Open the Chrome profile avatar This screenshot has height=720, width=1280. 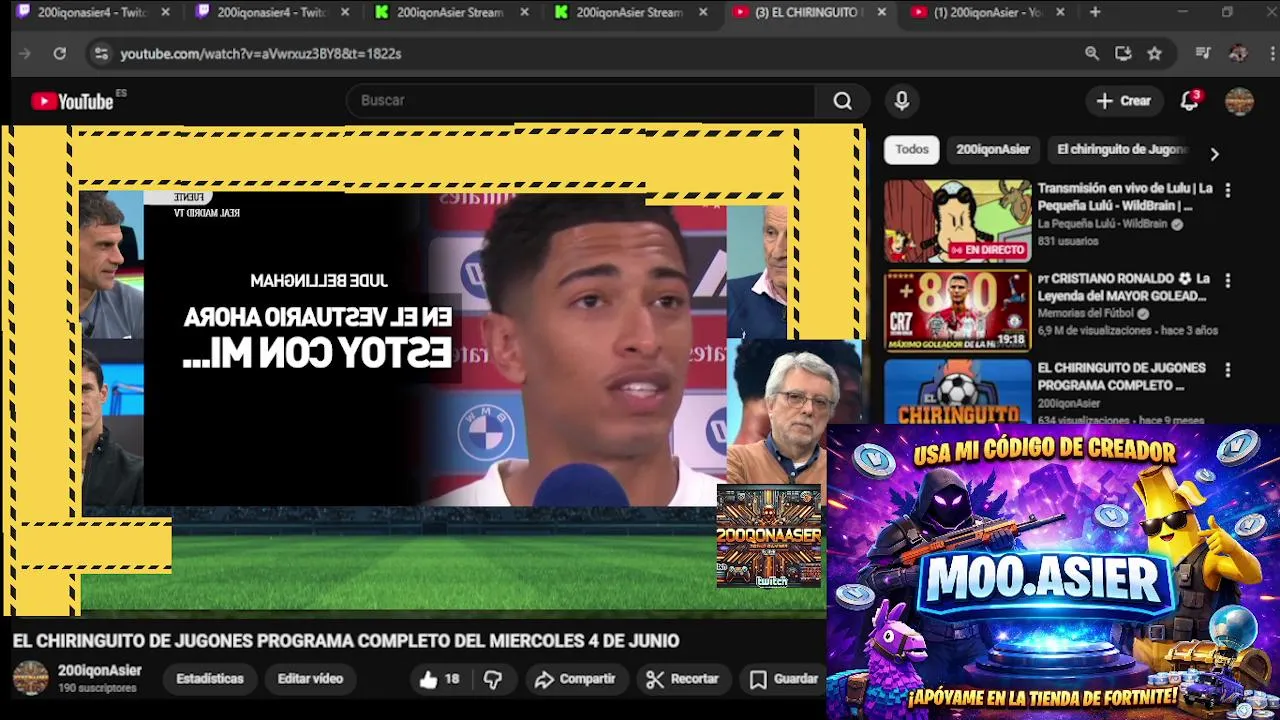(1238, 53)
